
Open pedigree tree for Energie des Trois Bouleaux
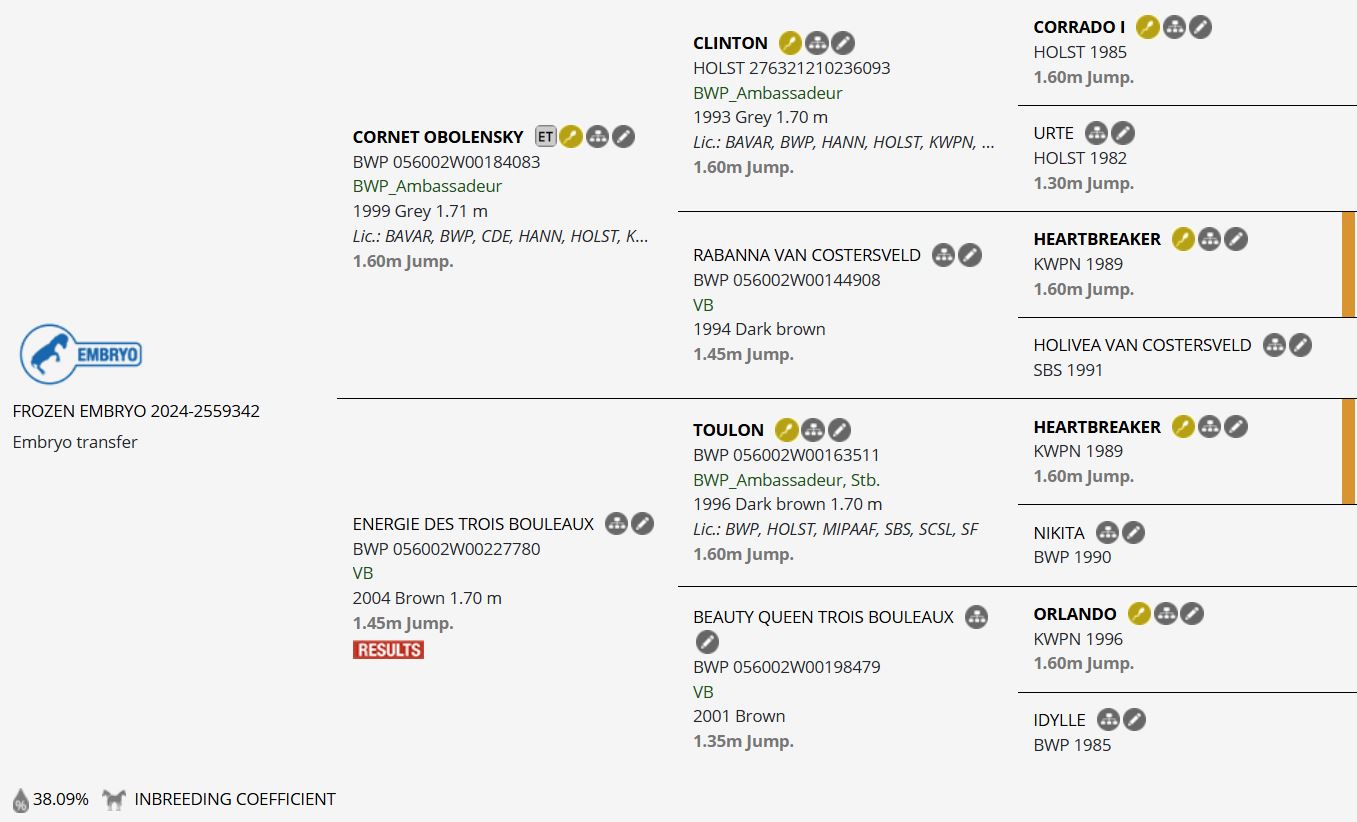[616, 524]
